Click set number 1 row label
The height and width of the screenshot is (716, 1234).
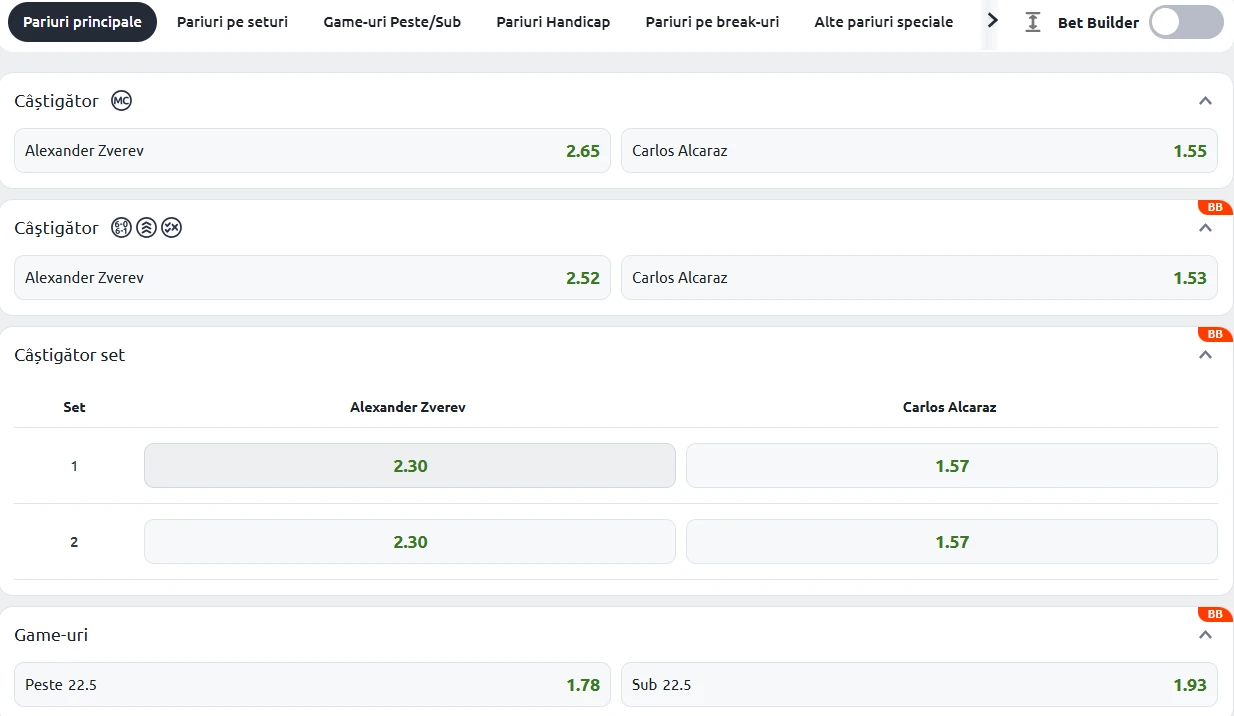click(74, 466)
